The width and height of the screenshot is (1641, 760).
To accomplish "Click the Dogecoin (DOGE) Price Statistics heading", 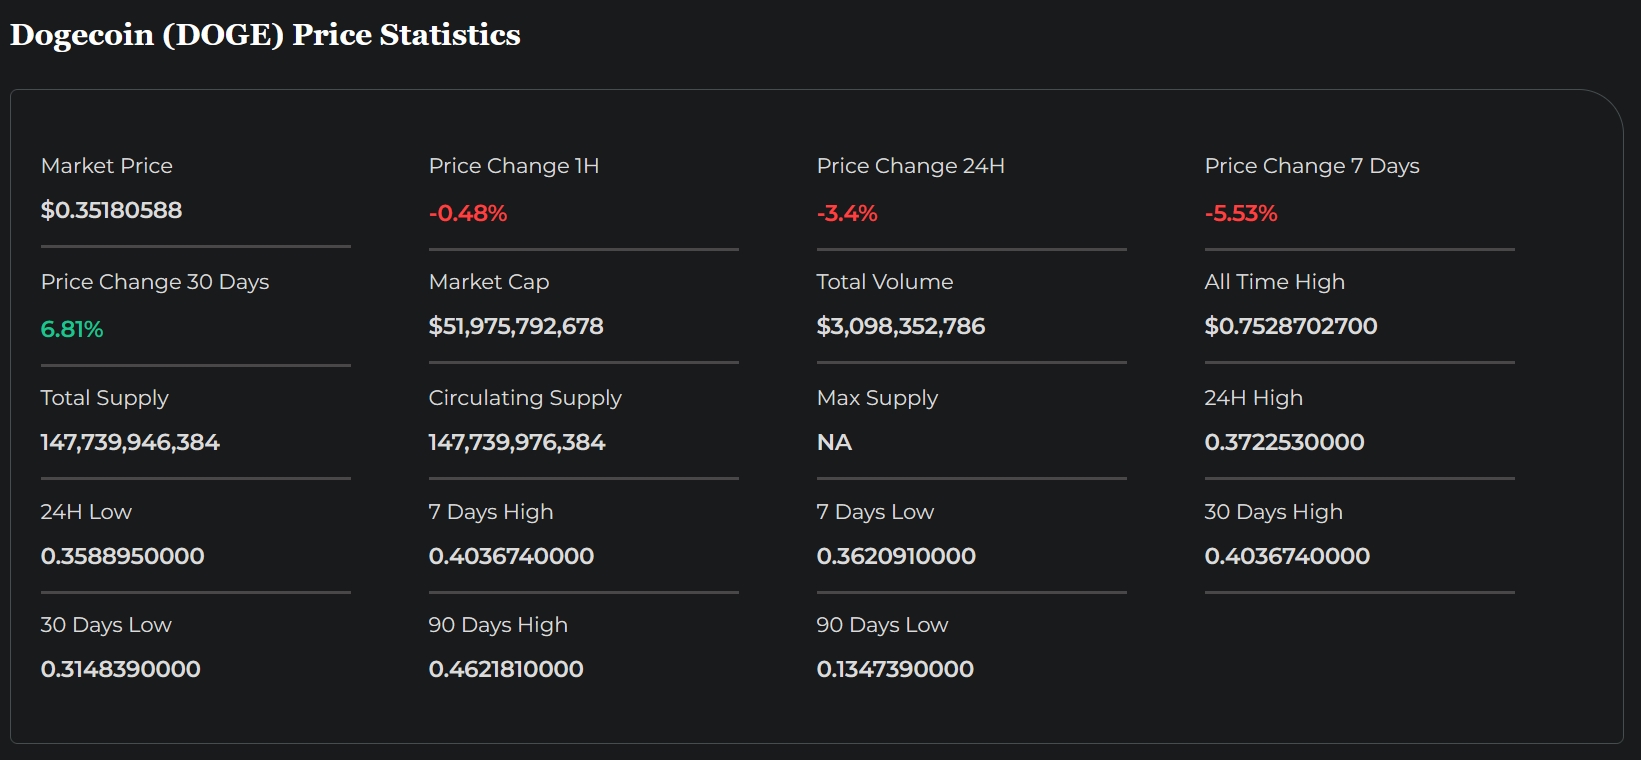I will pos(265,35).
